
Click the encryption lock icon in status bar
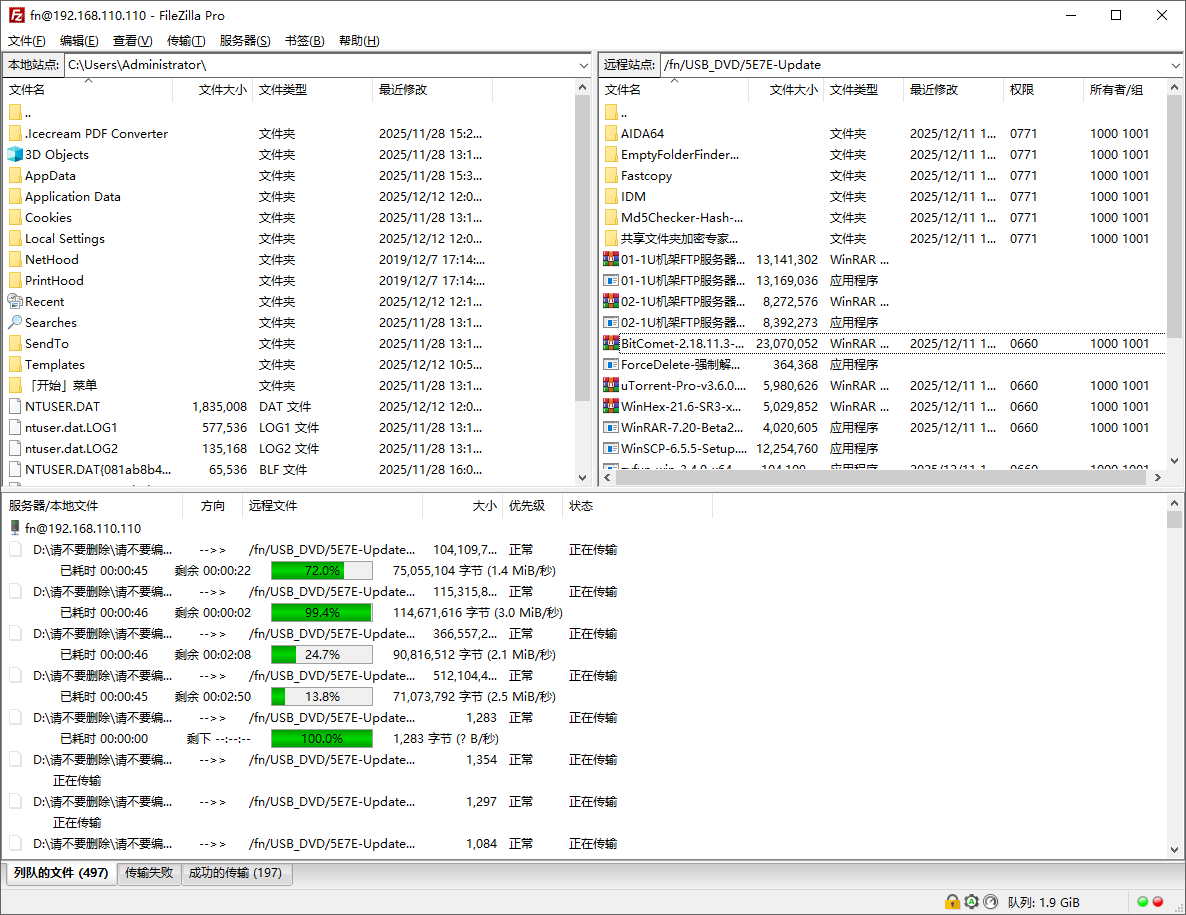coord(952,901)
